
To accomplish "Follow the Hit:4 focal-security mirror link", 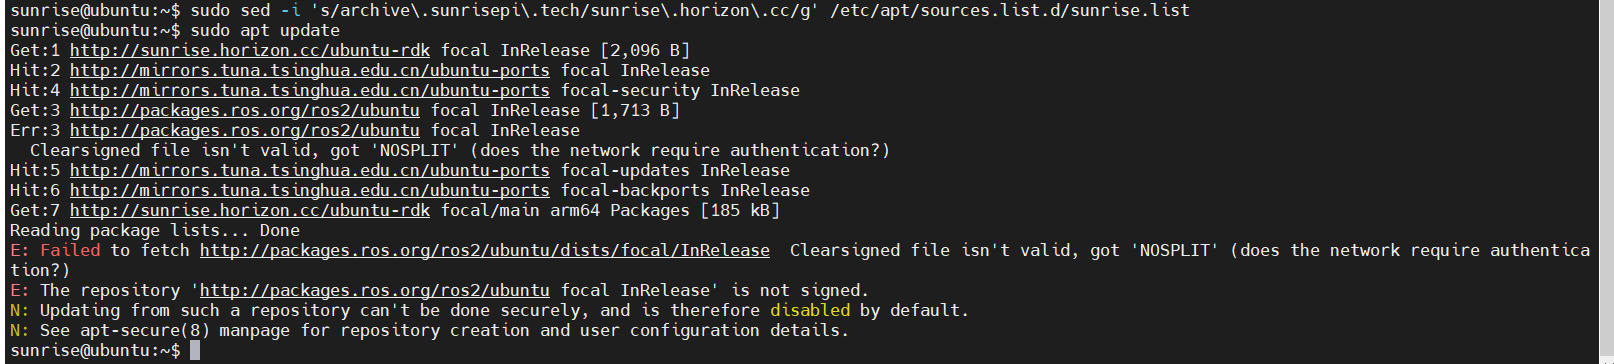I will click(310, 90).
